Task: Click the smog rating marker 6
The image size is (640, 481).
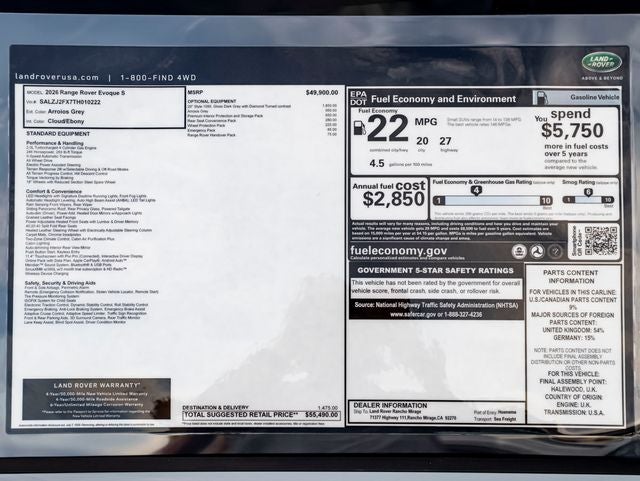Action: [588, 192]
